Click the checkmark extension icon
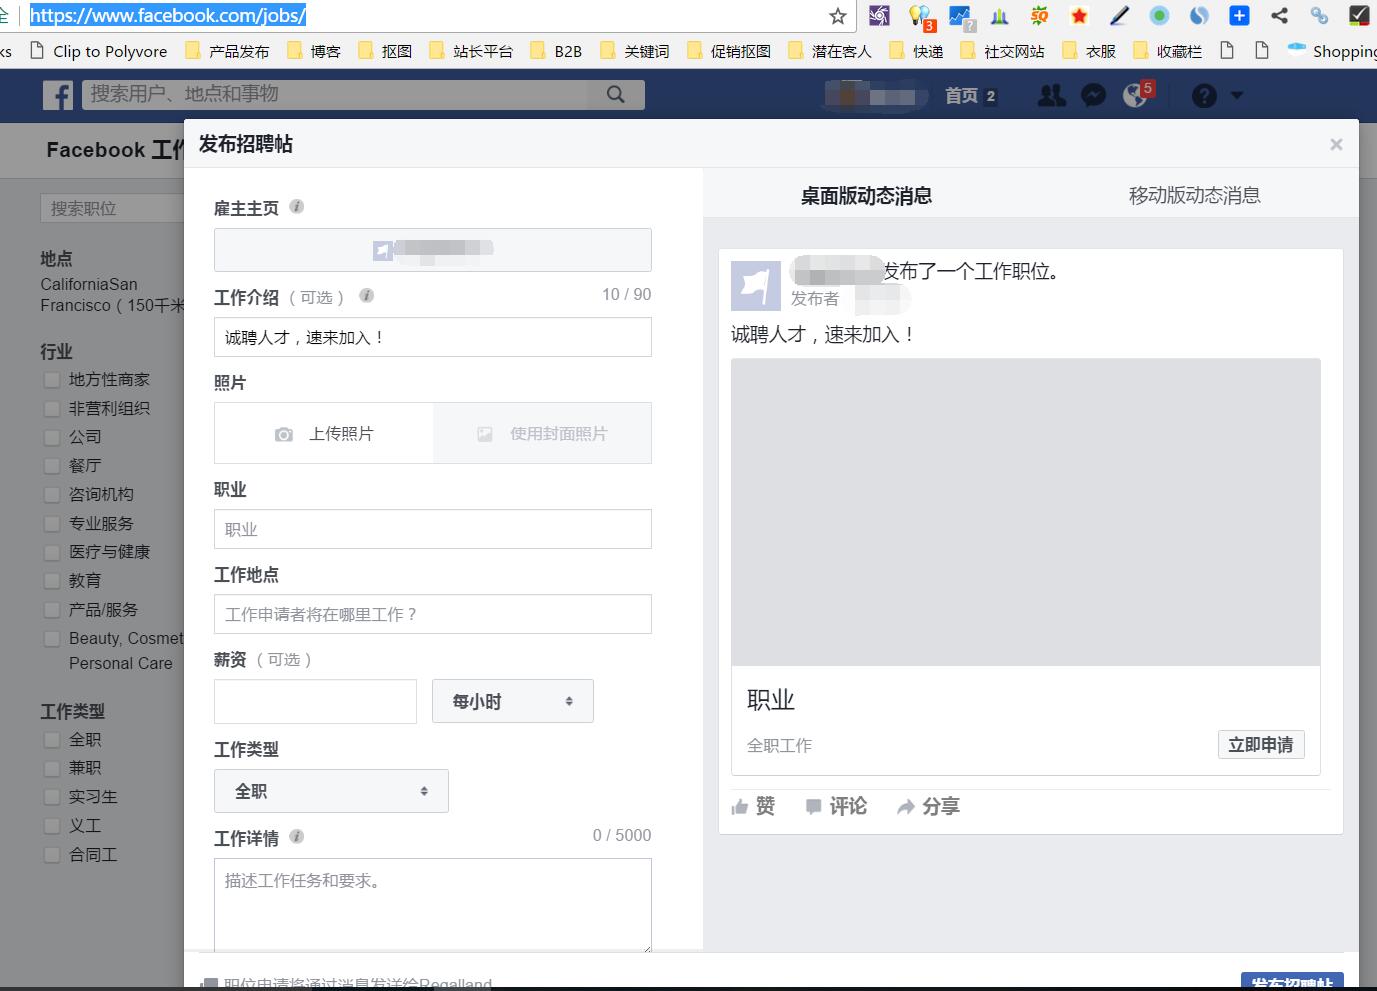This screenshot has height=991, width=1377. (x=1359, y=15)
